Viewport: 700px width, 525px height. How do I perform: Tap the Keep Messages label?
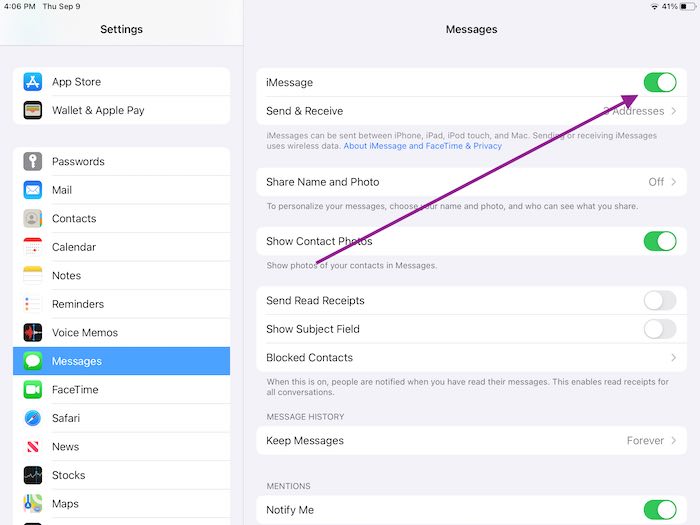click(305, 441)
